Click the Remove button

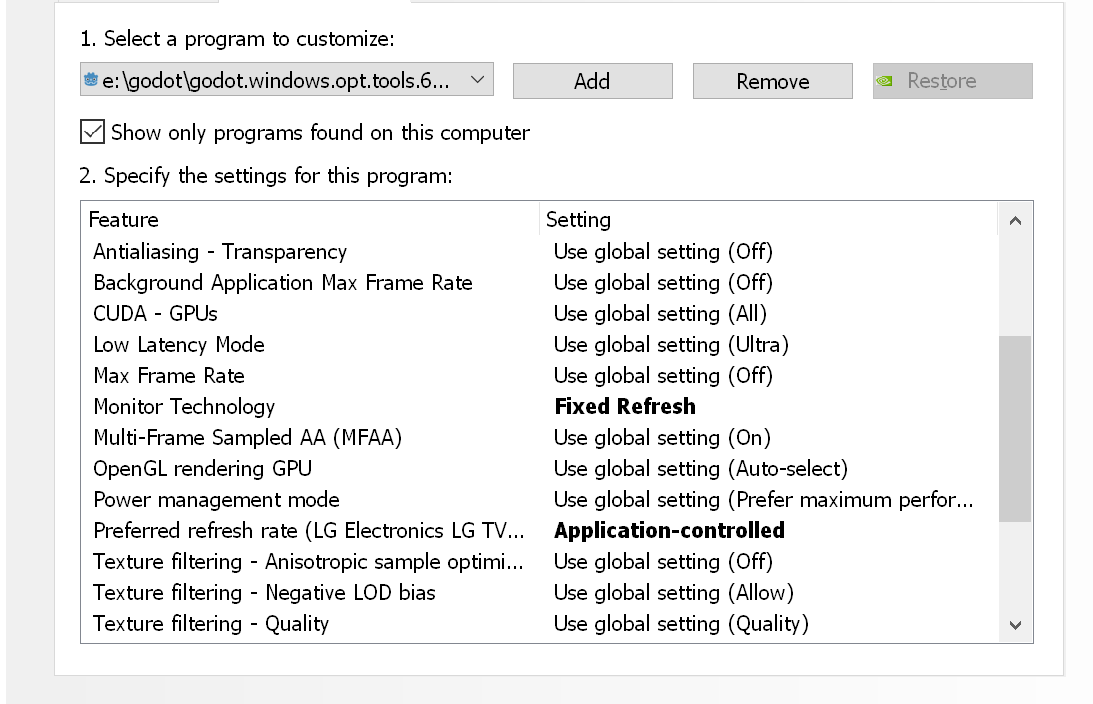[x=772, y=80]
